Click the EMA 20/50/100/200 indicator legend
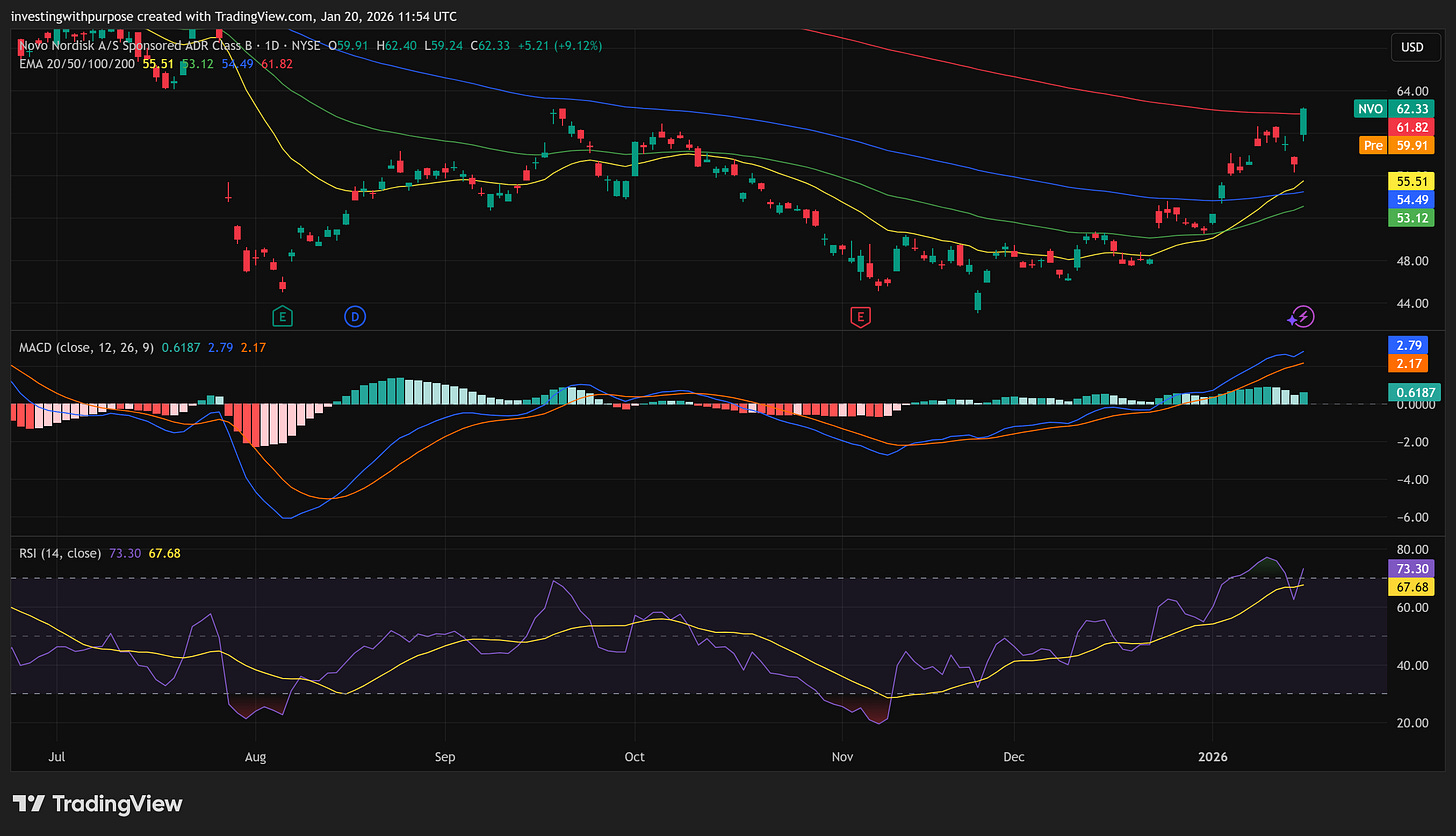The image size is (1456, 836). tap(79, 64)
